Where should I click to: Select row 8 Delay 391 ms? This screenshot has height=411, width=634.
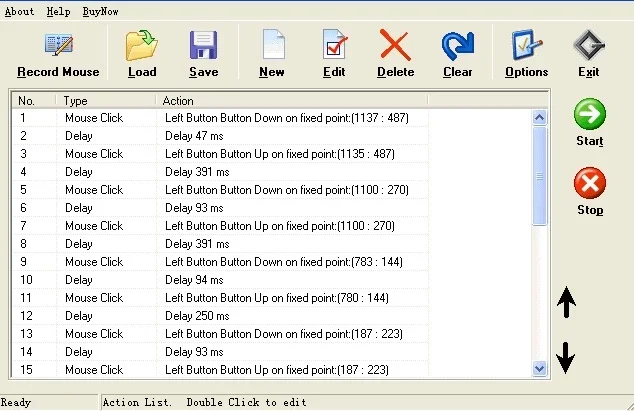click(220, 244)
